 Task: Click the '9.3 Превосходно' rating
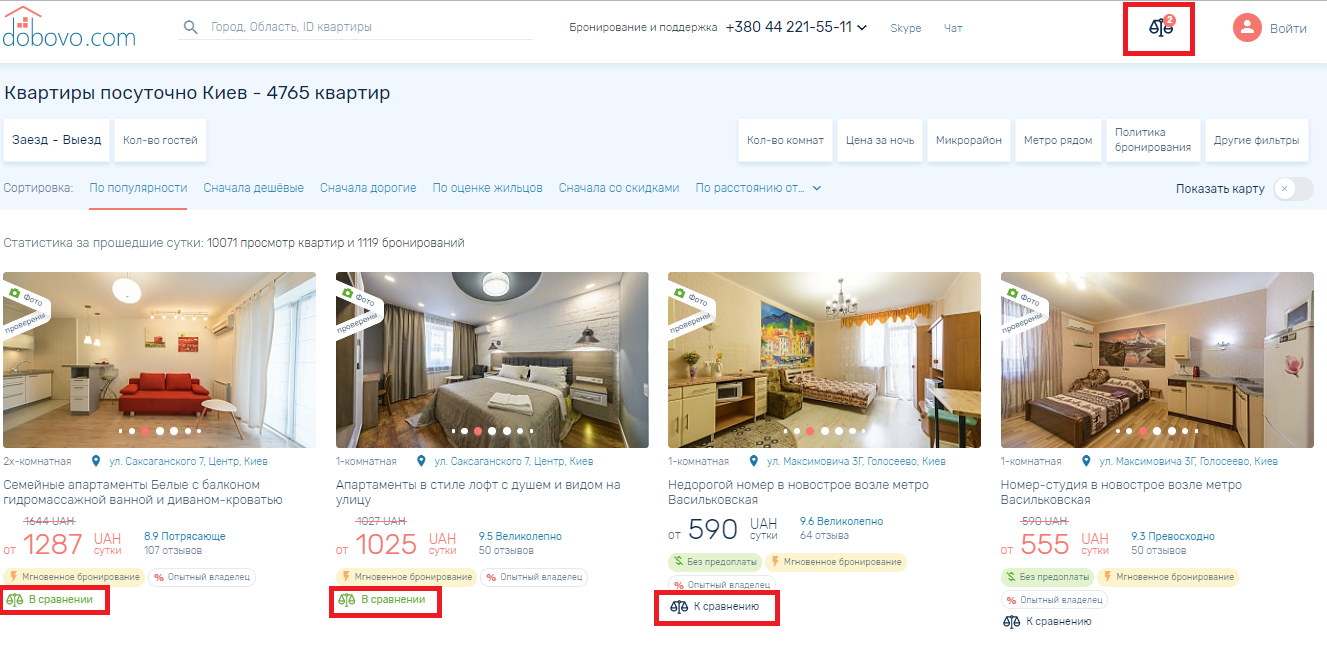1173,536
